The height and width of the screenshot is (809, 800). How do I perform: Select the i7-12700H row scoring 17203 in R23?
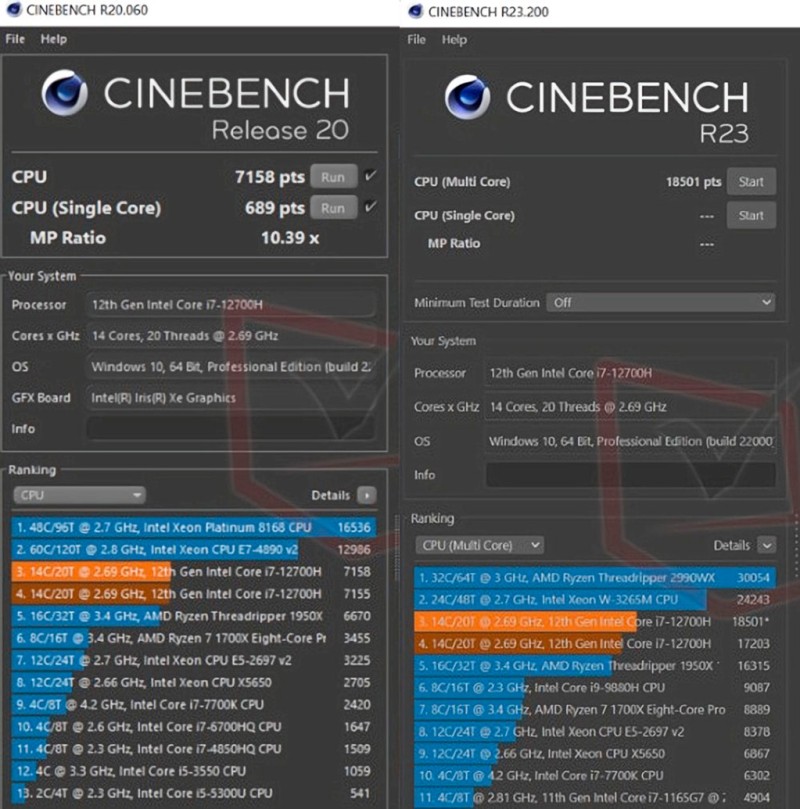(595, 643)
